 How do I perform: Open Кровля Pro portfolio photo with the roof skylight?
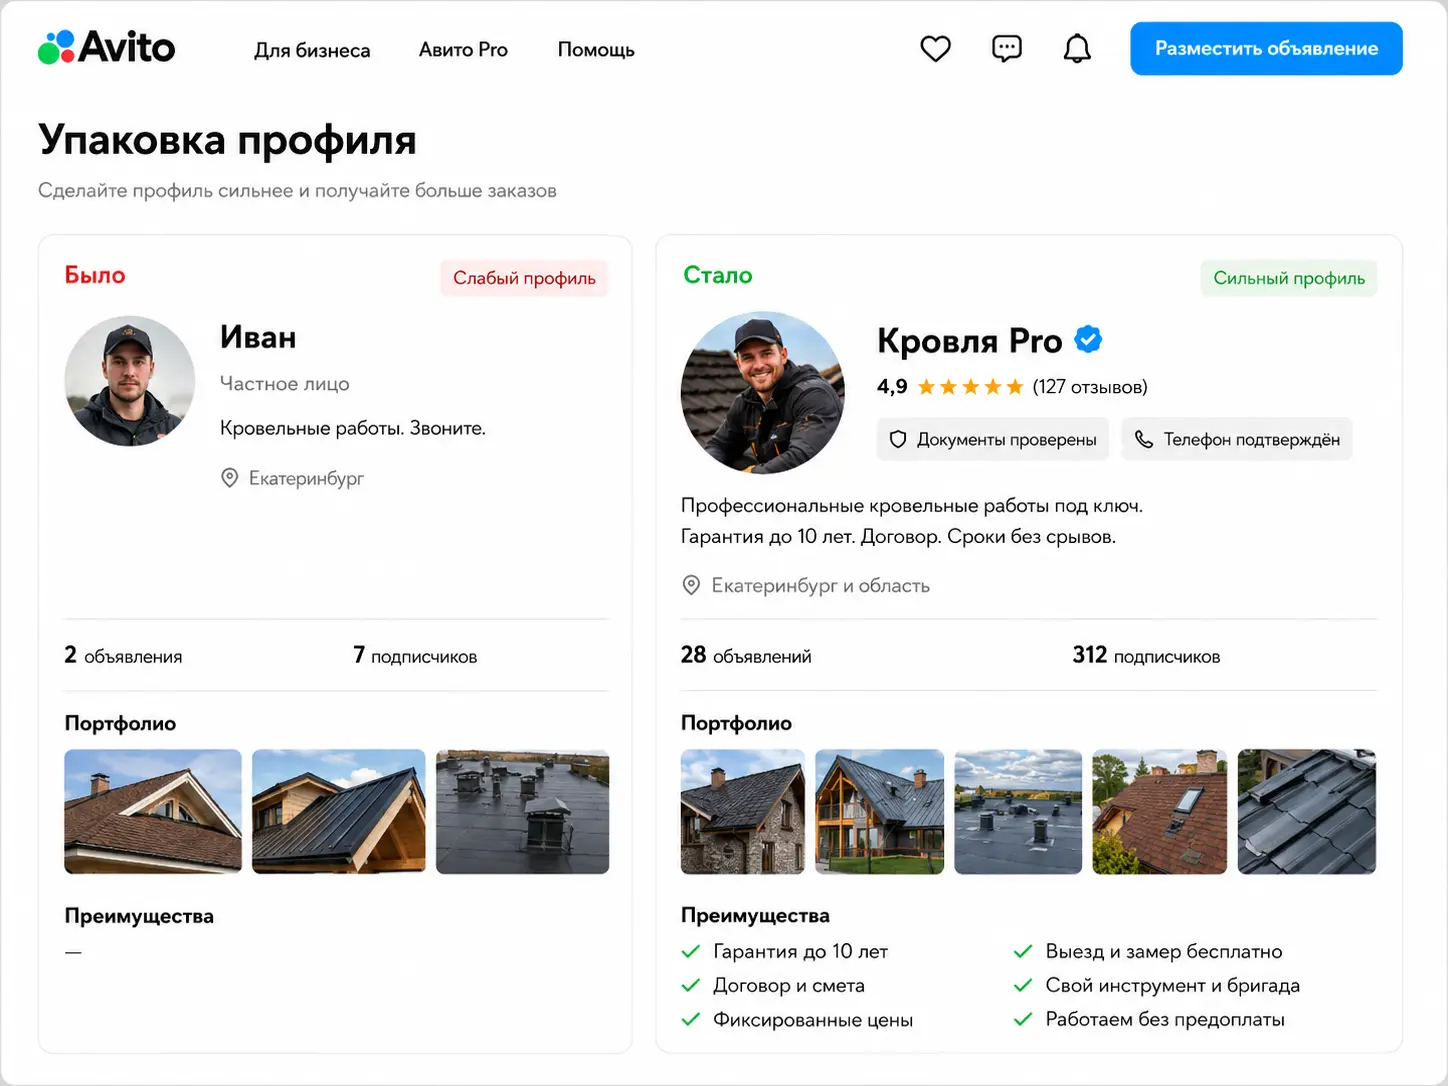point(1160,812)
